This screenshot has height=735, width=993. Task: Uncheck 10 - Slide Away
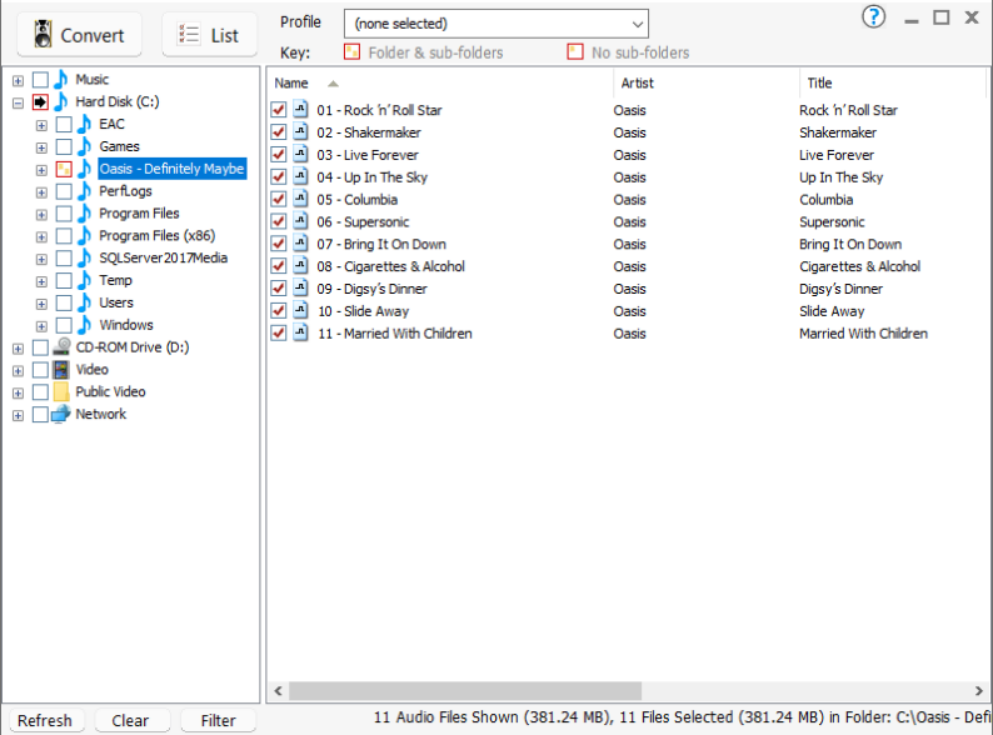[277, 311]
